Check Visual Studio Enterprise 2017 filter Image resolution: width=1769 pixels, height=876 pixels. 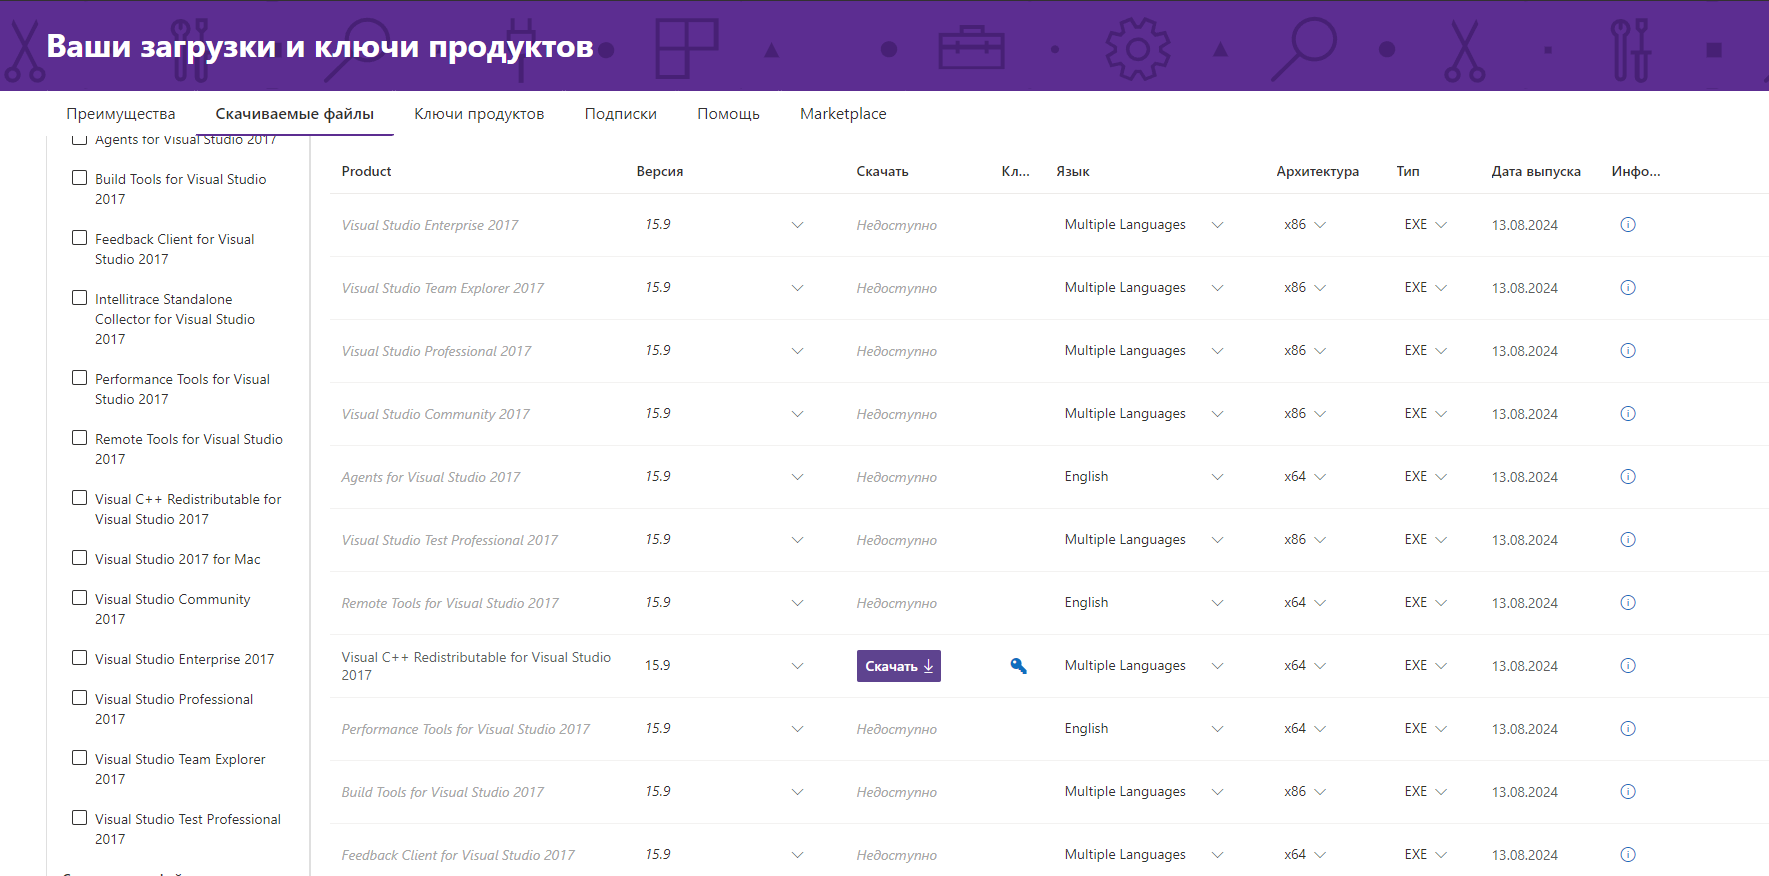(x=79, y=658)
